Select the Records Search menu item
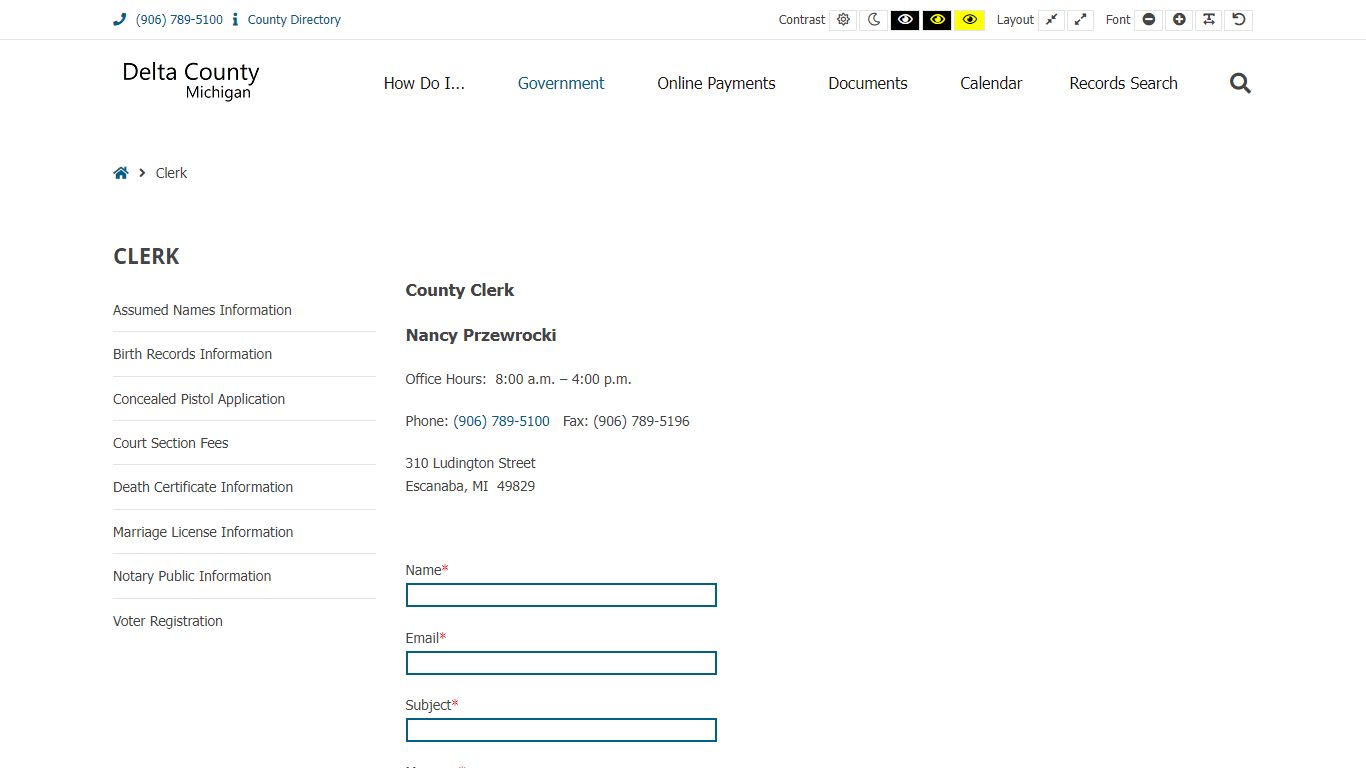The height and width of the screenshot is (768, 1366). click(x=1123, y=83)
